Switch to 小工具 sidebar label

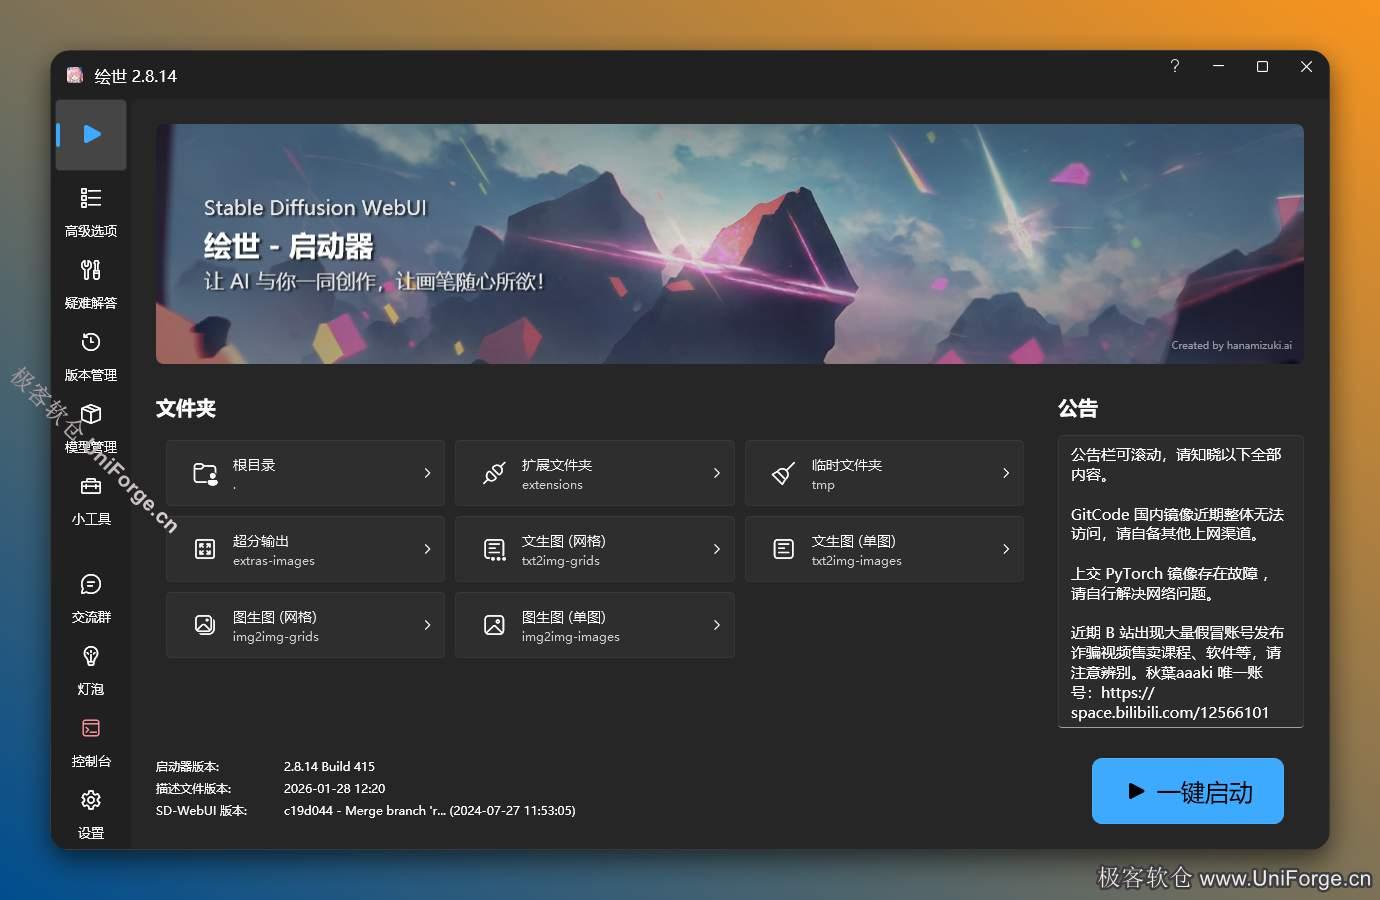(x=91, y=519)
